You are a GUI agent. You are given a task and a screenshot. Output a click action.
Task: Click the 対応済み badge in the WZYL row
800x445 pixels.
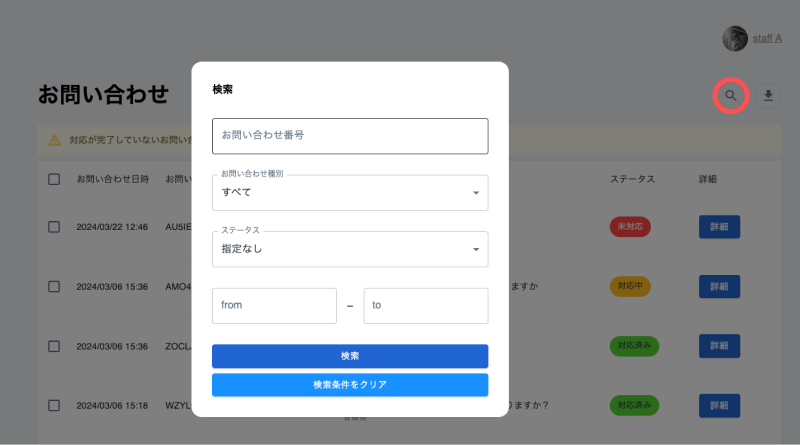[x=634, y=405]
